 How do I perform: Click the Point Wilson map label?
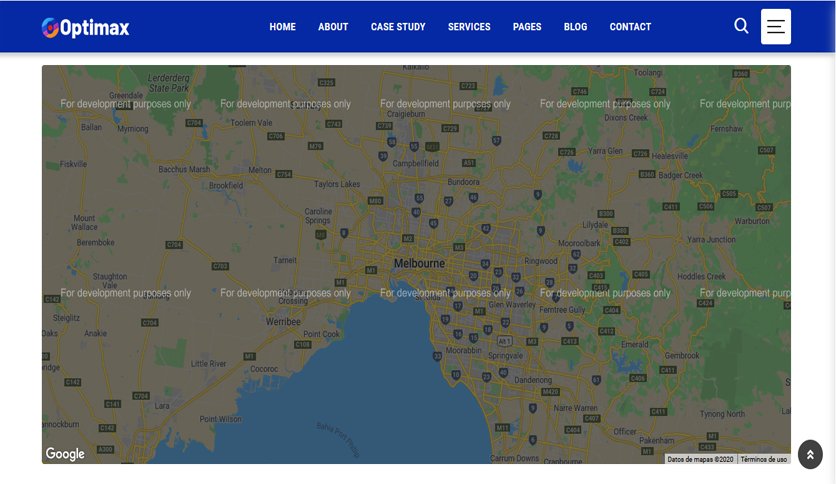point(220,419)
